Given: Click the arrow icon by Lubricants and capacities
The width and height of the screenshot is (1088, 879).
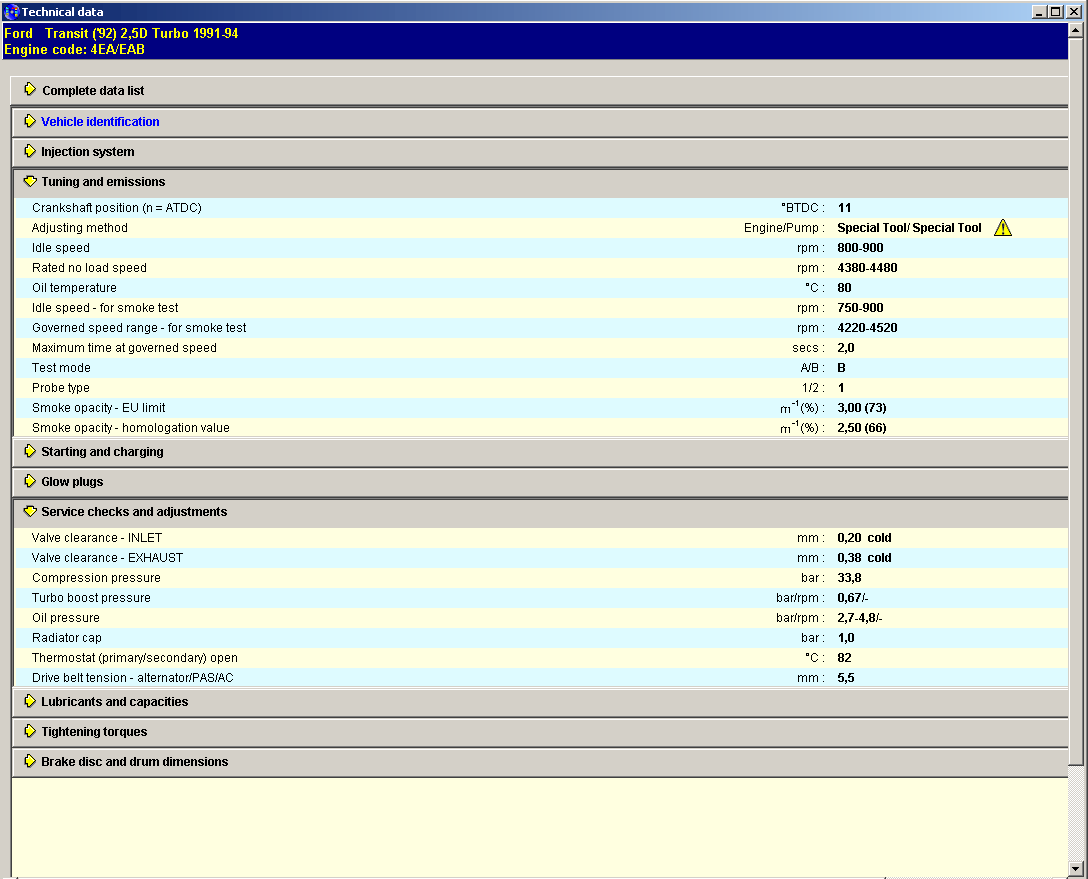Looking at the screenshot, I should [x=30, y=702].
